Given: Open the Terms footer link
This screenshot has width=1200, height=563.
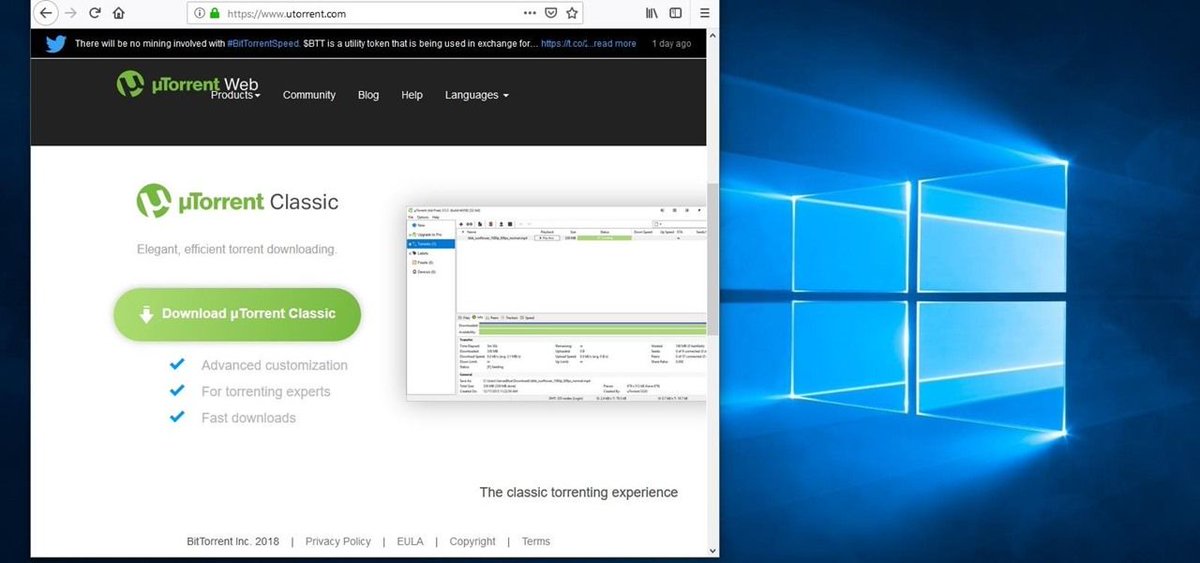Looking at the screenshot, I should pos(536,541).
